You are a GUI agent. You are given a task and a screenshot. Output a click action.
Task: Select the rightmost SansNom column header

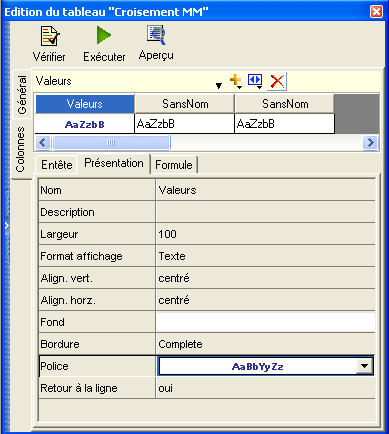[285, 104]
